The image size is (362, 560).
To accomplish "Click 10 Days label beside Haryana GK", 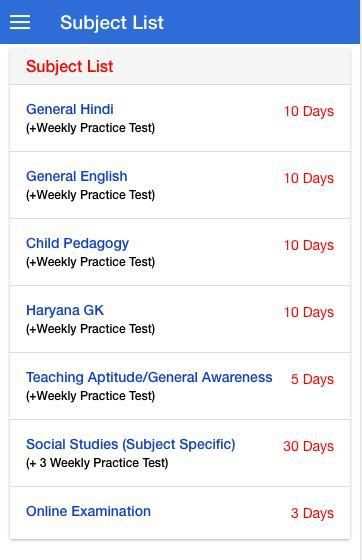I will click(x=309, y=312).
